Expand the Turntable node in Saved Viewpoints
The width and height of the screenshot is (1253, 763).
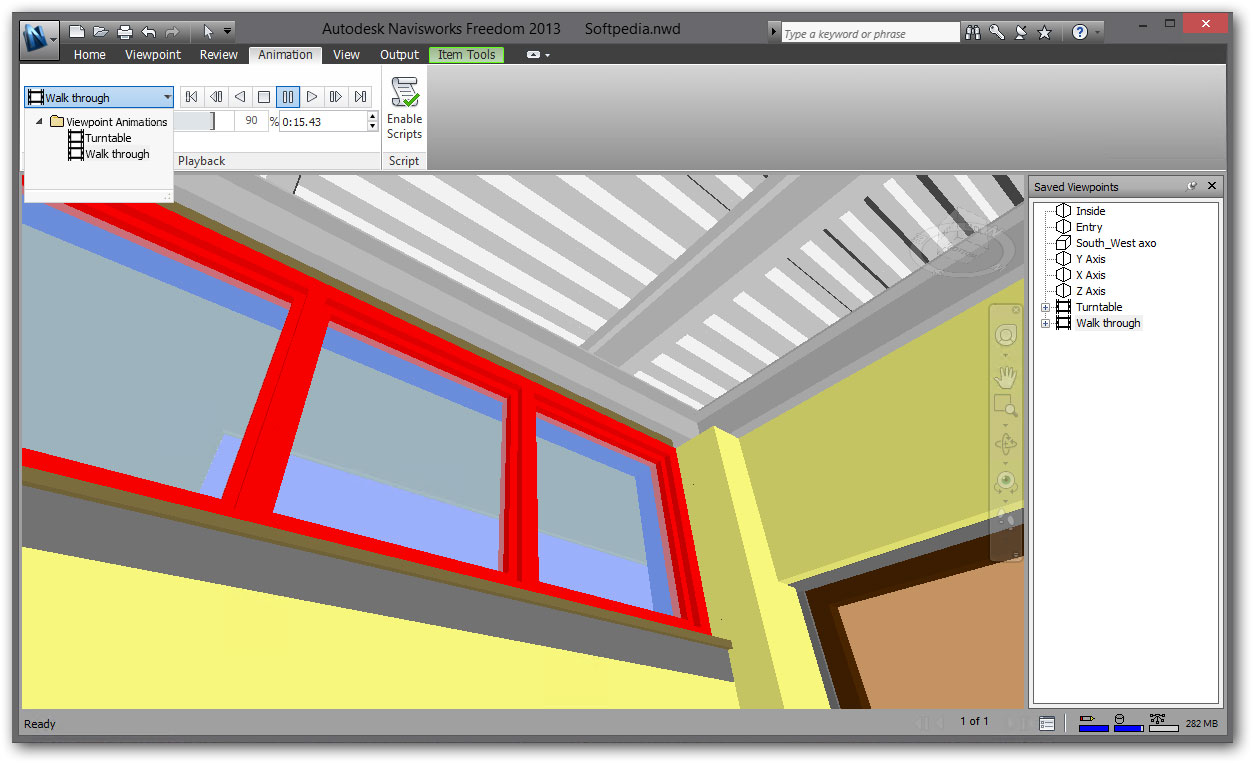pos(1046,307)
